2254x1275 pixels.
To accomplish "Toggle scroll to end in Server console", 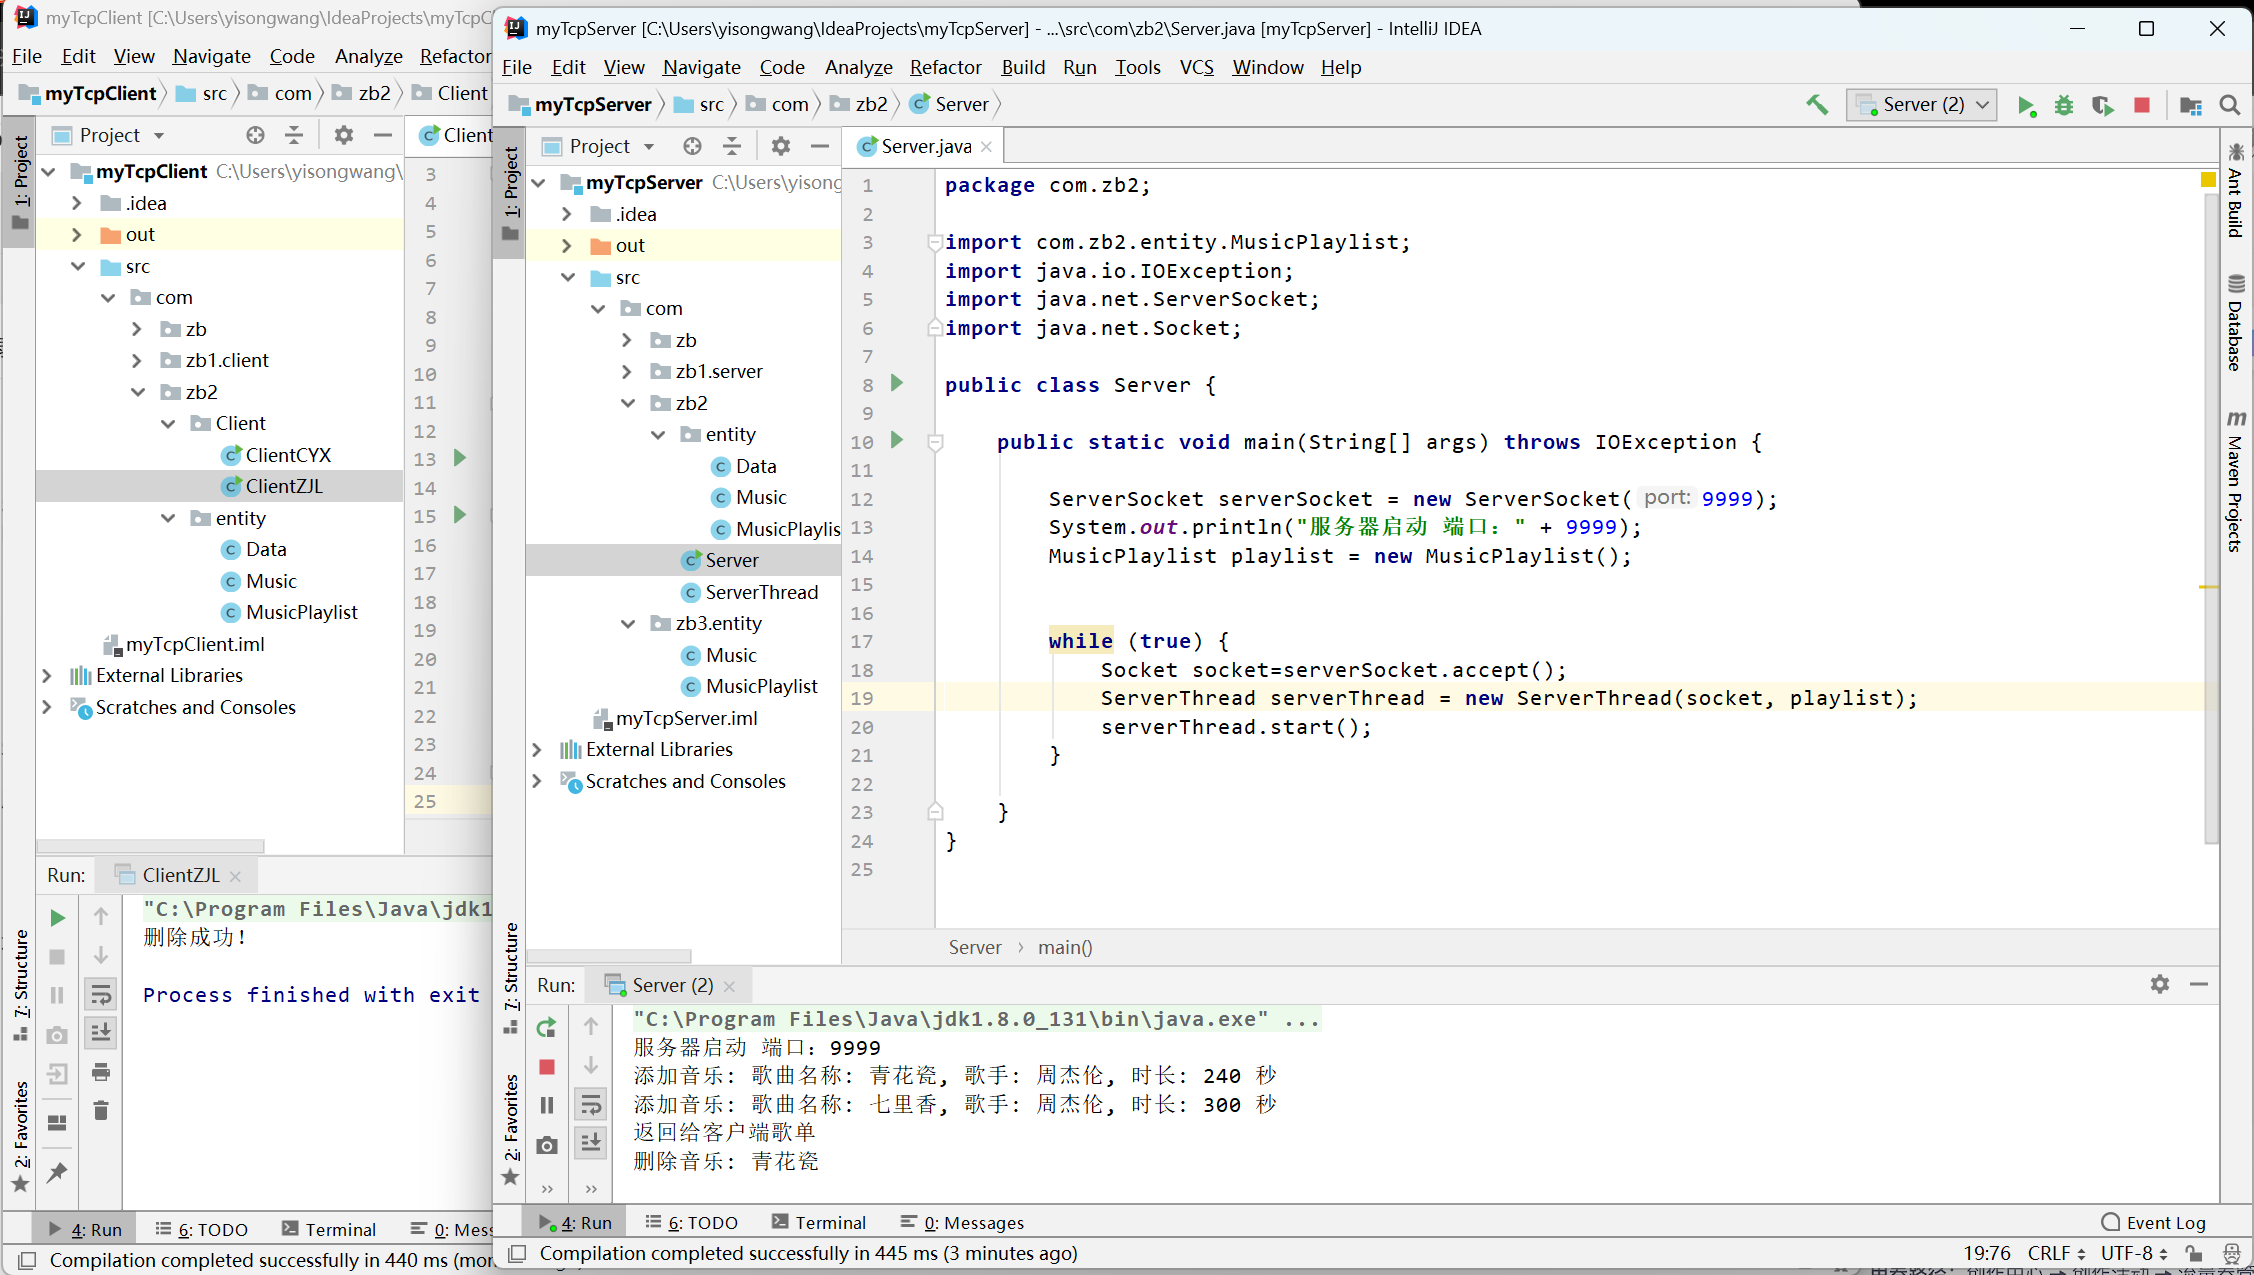I will pos(591,1142).
